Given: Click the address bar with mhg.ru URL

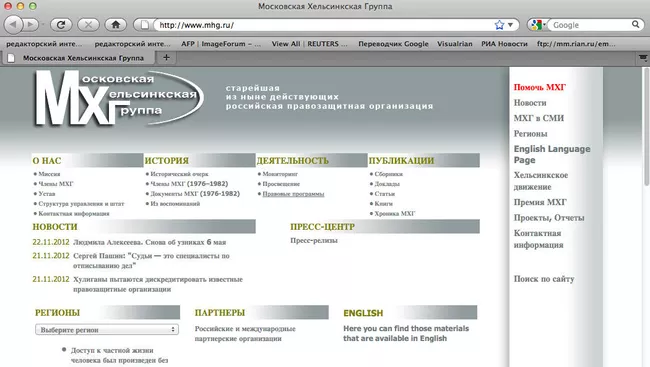Looking at the screenshot, I should click(323, 25).
